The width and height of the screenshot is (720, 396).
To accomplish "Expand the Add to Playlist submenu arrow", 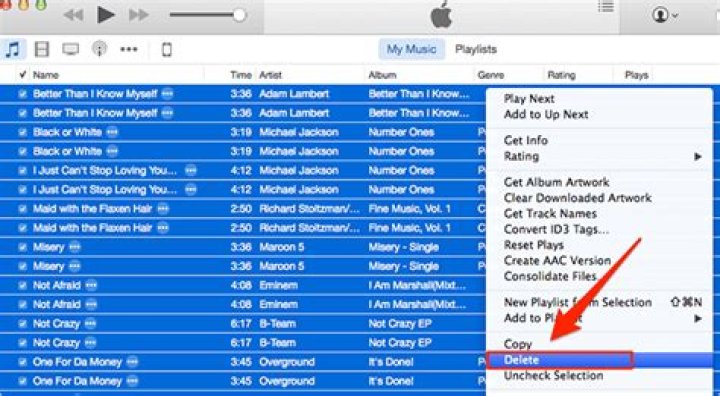I will point(698,318).
